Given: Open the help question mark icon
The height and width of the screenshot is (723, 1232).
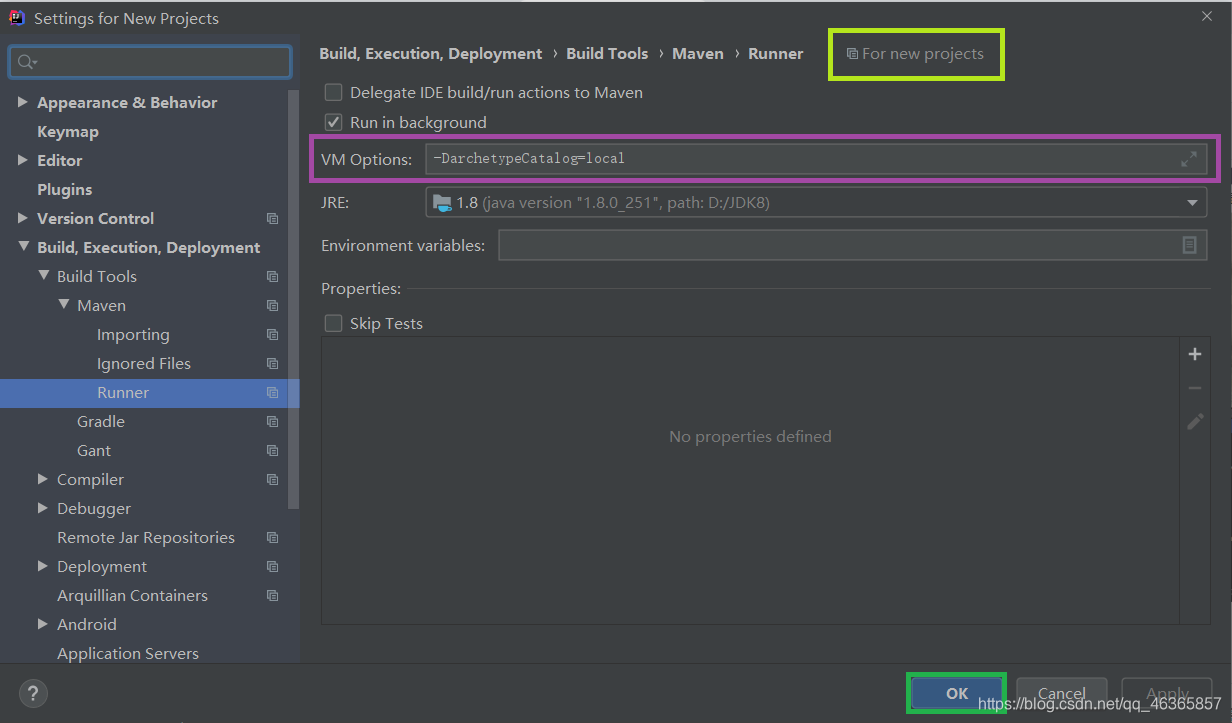Looking at the screenshot, I should click(33, 693).
